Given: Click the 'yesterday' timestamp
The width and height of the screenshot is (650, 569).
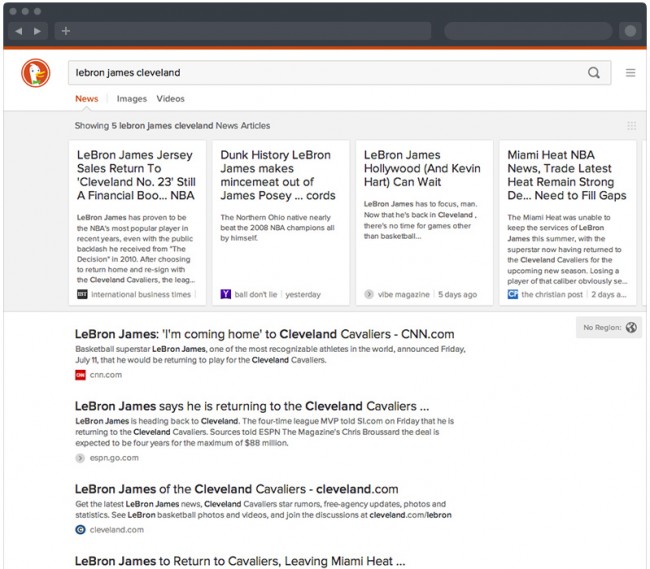Looking at the screenshot, I should tap(303, 294).
